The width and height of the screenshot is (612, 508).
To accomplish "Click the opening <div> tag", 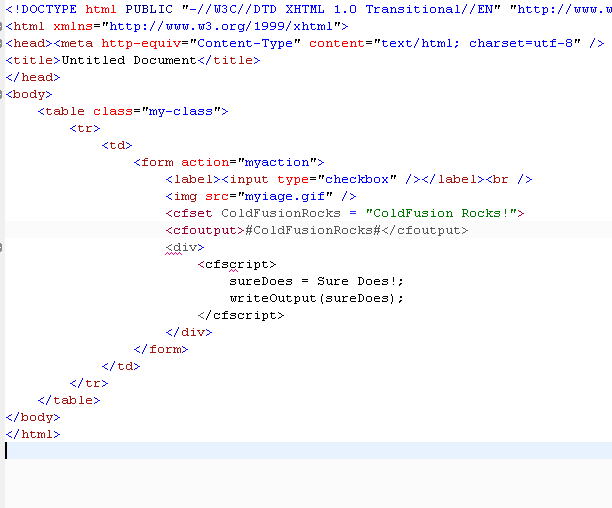I will click(185, 247).
